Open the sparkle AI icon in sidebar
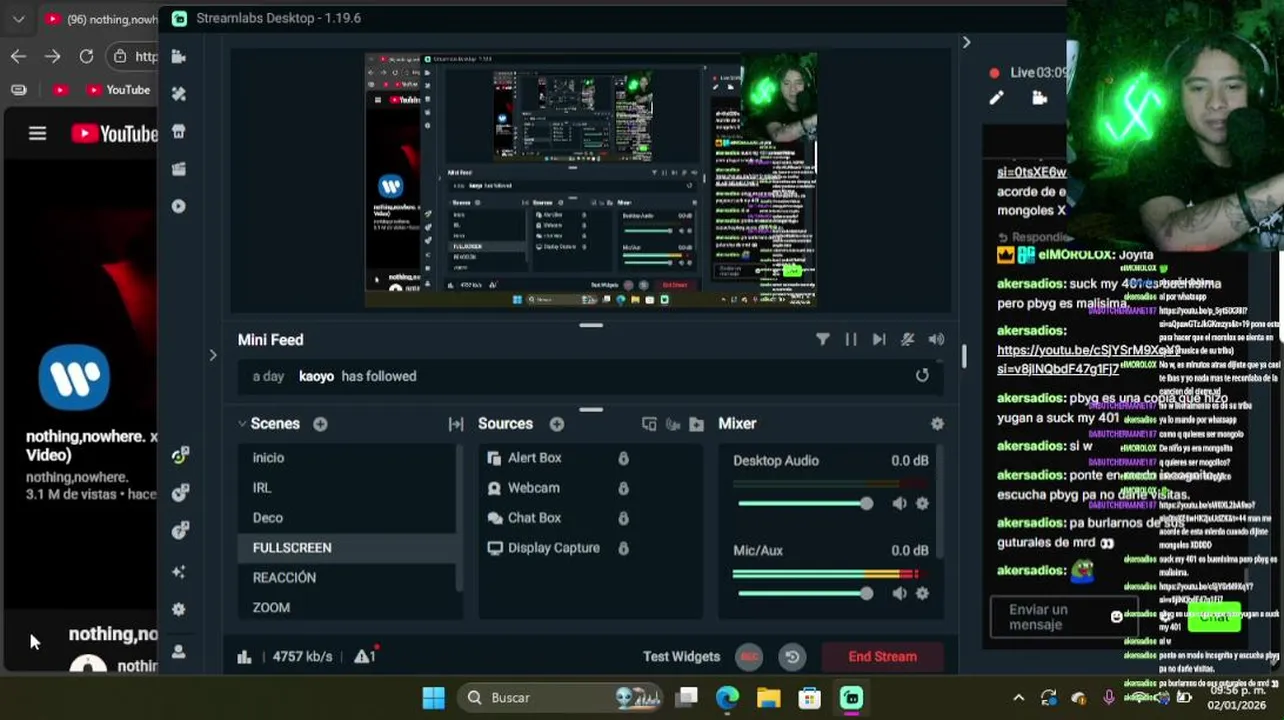 [179, 571]
